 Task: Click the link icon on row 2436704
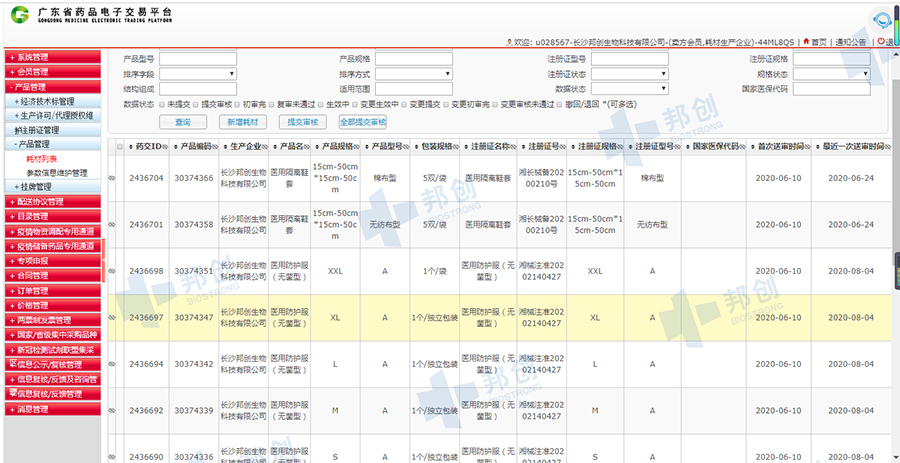click(x=112, y=178)
